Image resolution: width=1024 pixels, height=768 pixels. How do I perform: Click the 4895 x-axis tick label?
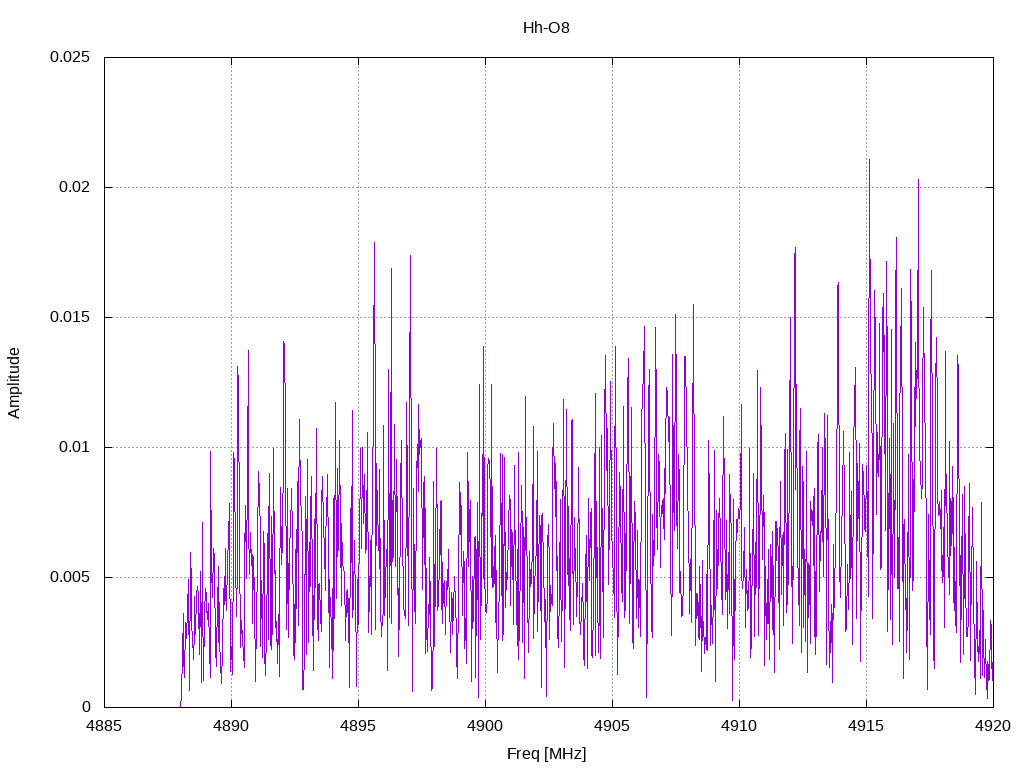[359, 726]
